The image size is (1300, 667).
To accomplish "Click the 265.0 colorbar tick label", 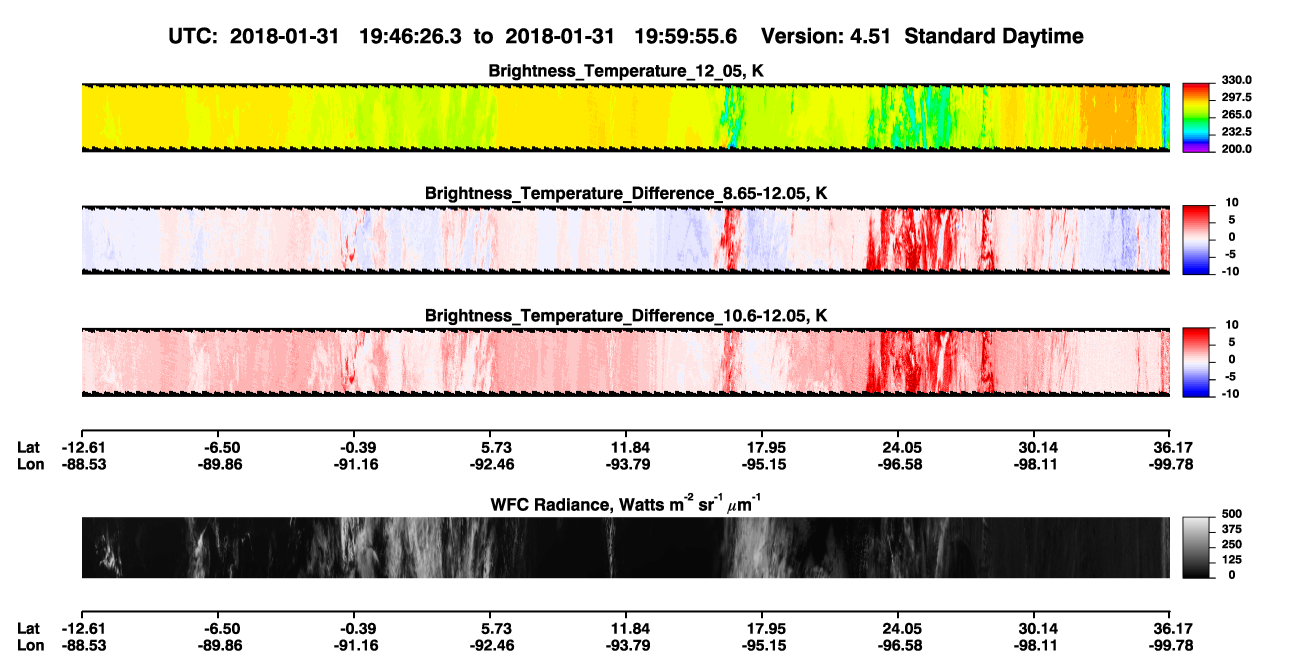I will coord(1235,114).
